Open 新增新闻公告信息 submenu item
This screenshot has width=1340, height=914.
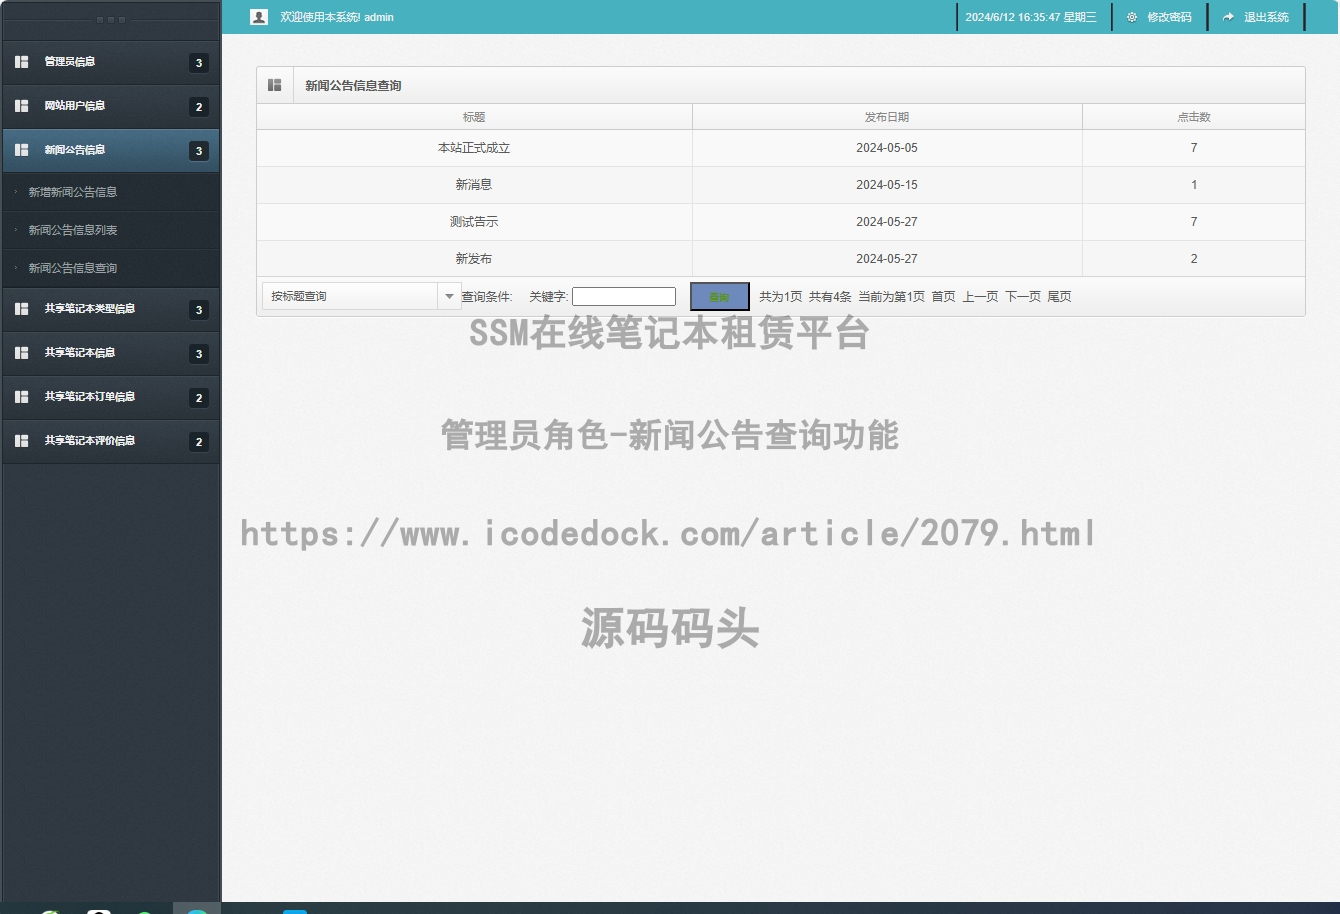coord(73,192)
